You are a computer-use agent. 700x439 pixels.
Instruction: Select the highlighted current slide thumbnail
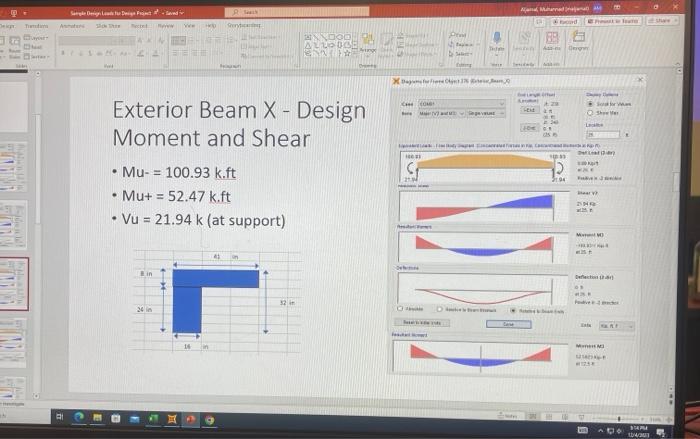pyautogui.click(x=14, y=284)
